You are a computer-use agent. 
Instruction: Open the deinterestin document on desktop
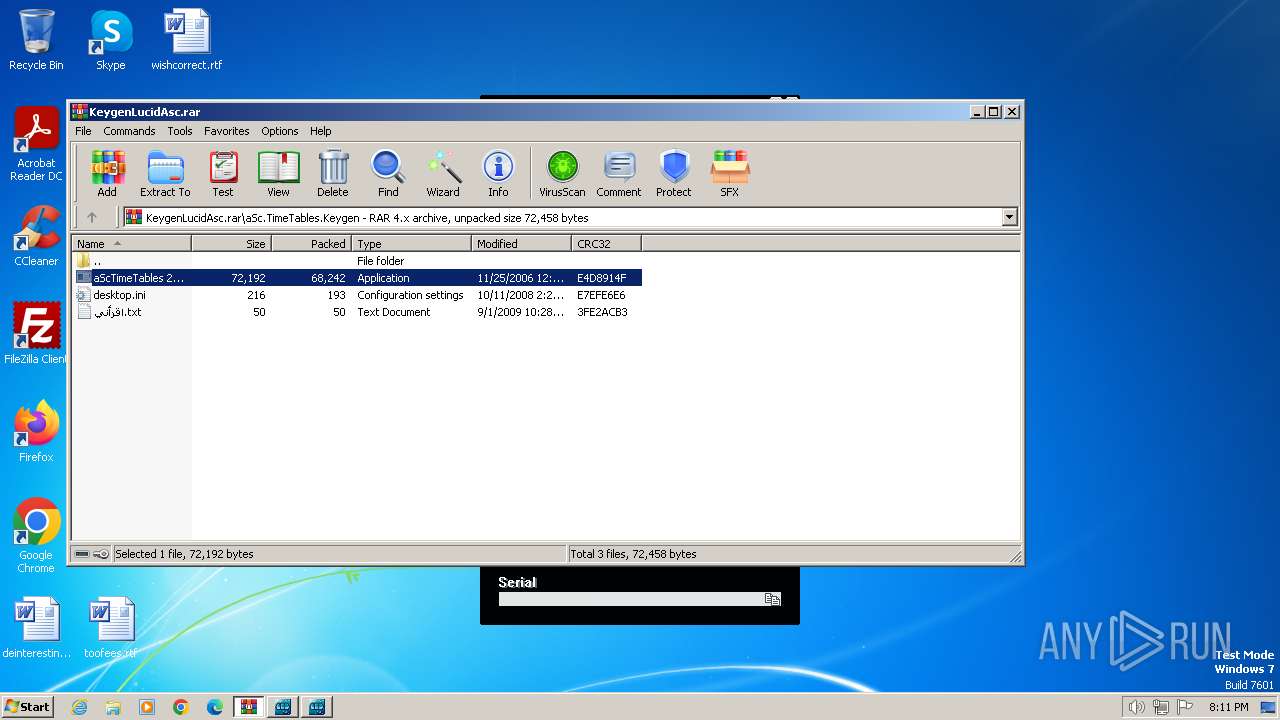pyautogui.click(x=36, y=628)
